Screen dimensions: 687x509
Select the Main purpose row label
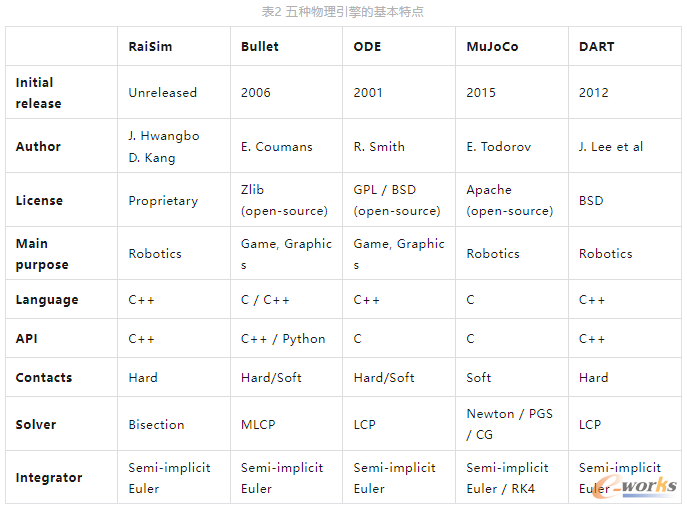(42, 254)
